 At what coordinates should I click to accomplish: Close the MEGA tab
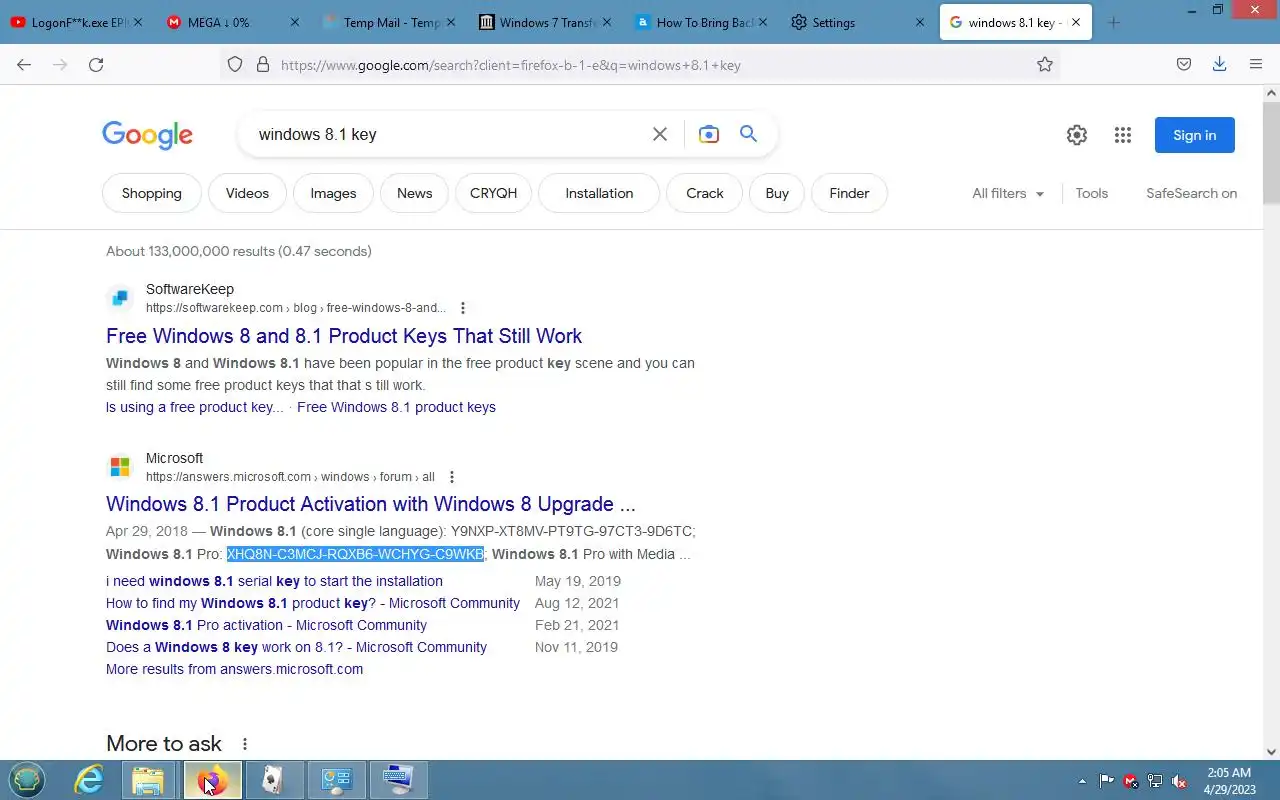point(294,22)
